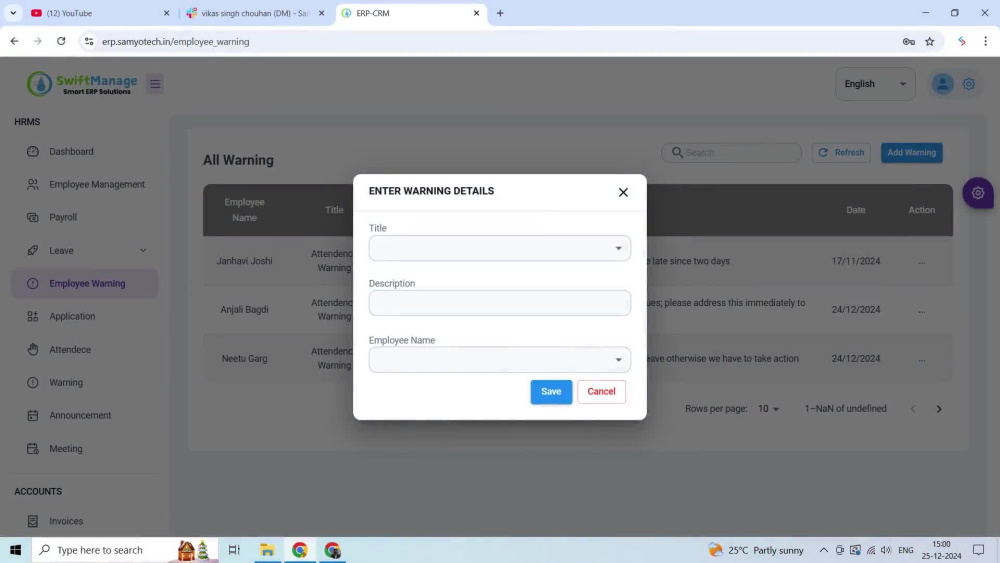The image size is (1000, 563).
Task: Select Employee Warning menu item
Action: tap(84, 284)
